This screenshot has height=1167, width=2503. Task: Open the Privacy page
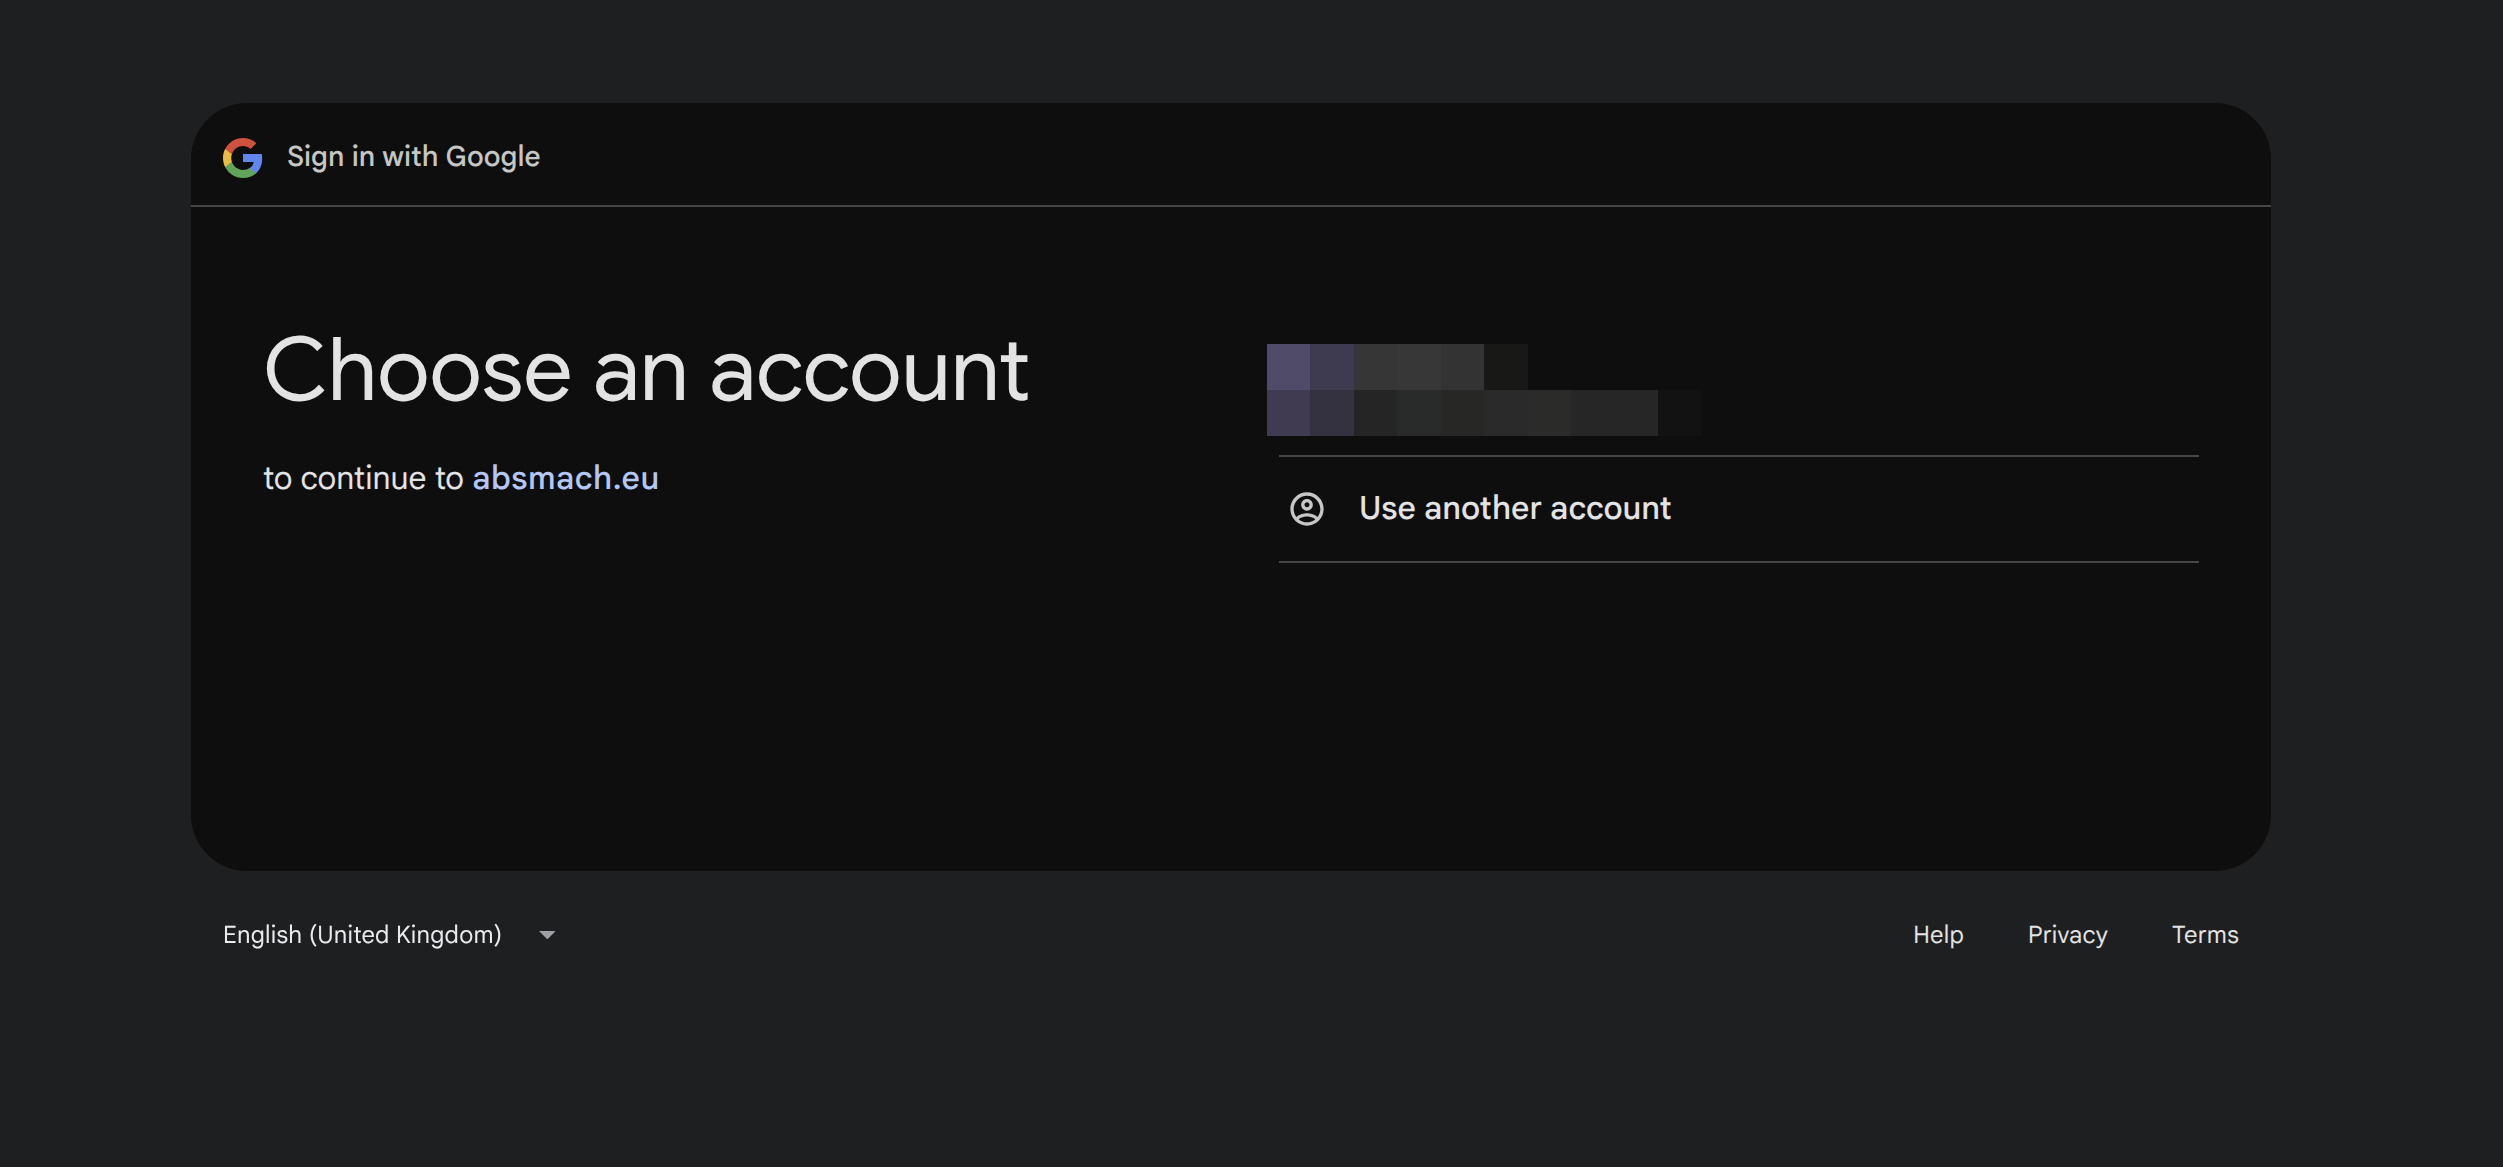click(2066, 934)
